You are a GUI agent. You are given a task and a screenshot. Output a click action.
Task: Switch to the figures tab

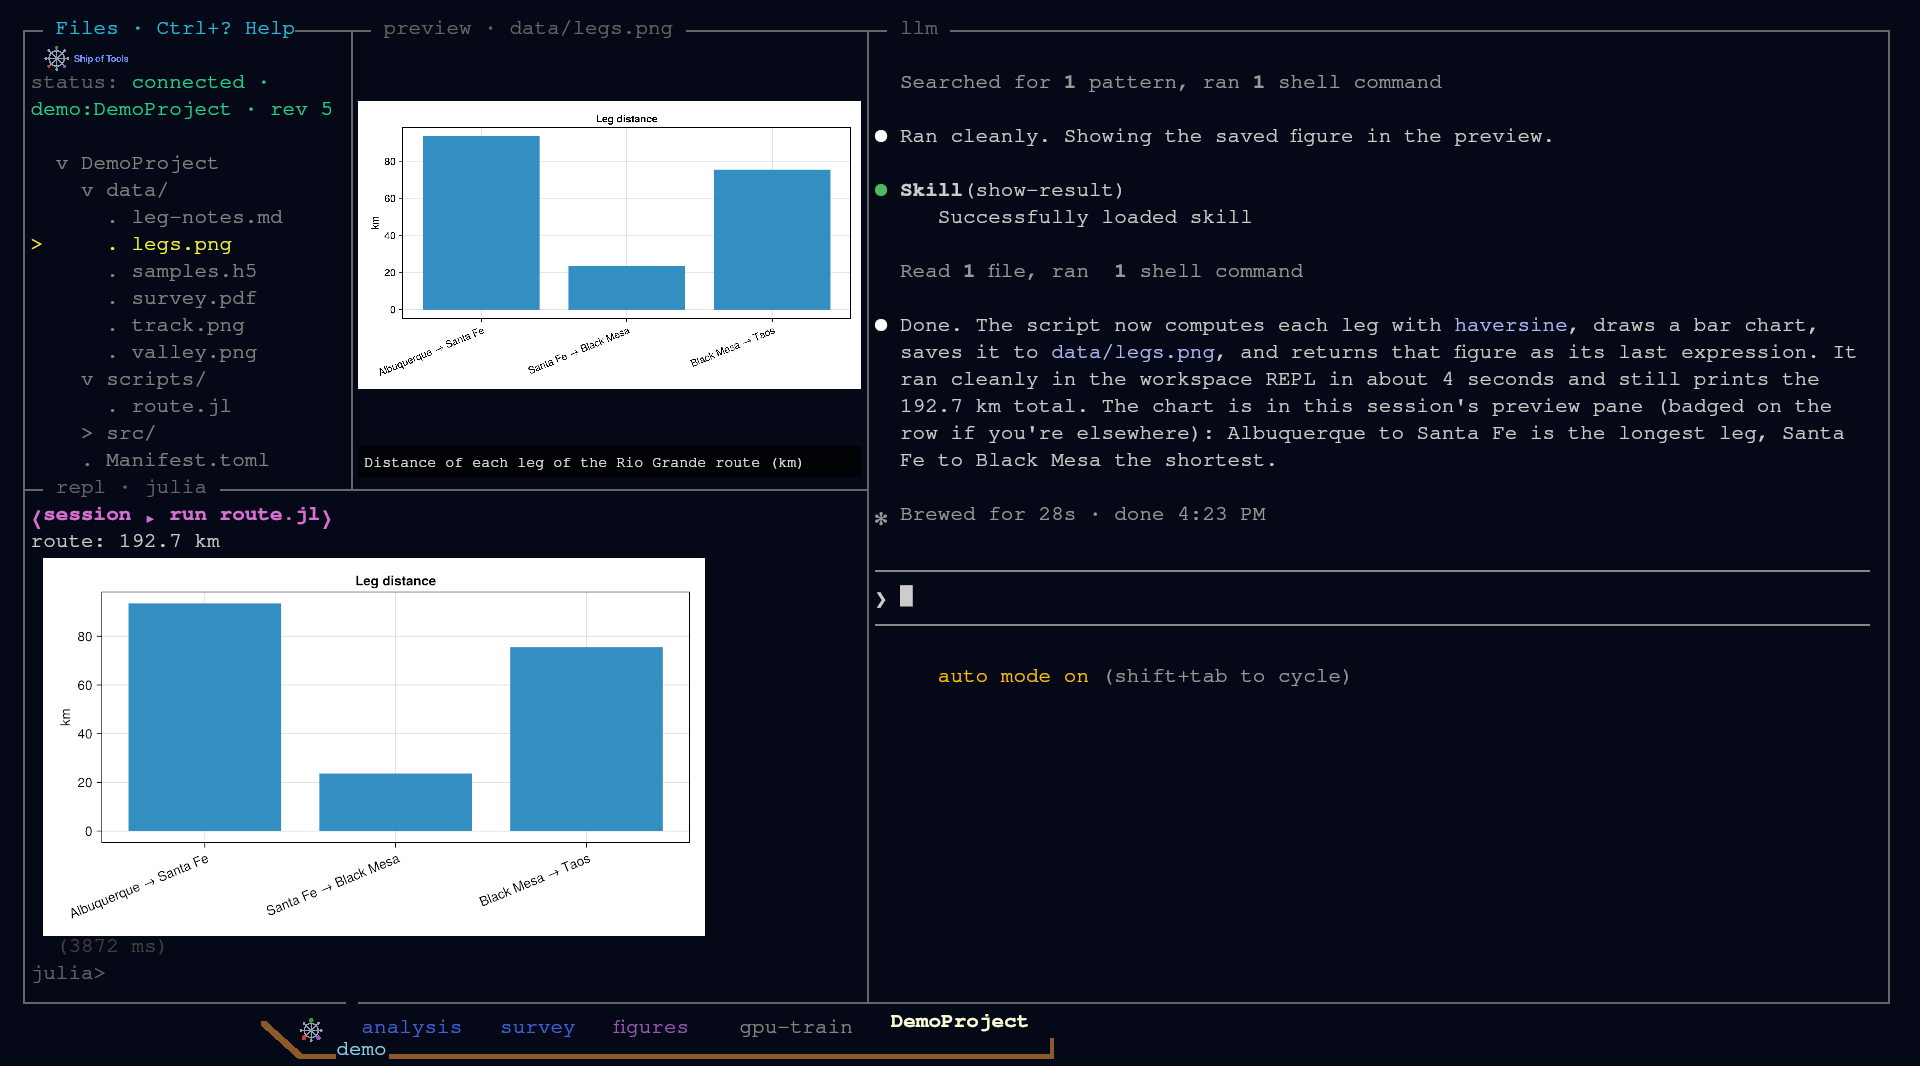(x=650, y=1027)
